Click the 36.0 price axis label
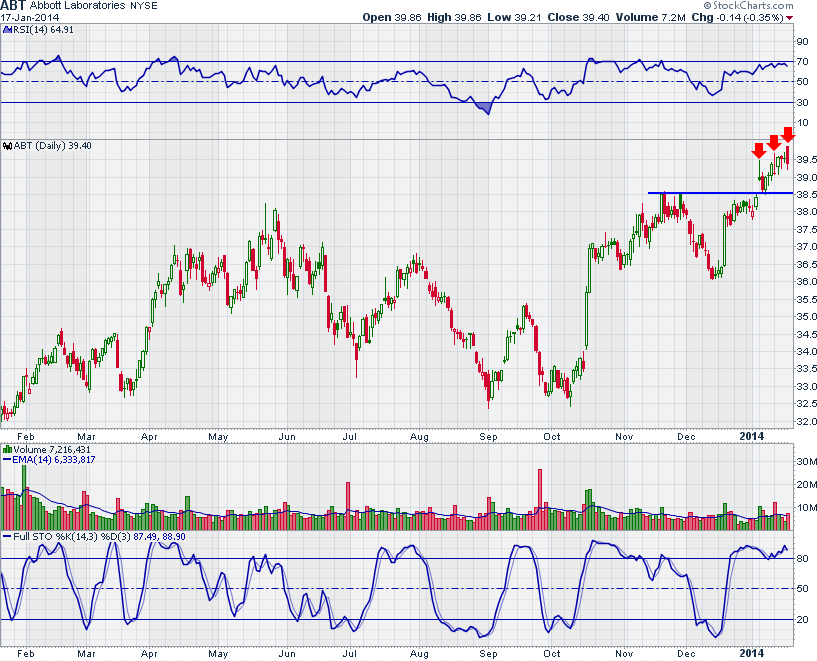Image resolution: width=817 pixels, height=661 pixels. 807,281
